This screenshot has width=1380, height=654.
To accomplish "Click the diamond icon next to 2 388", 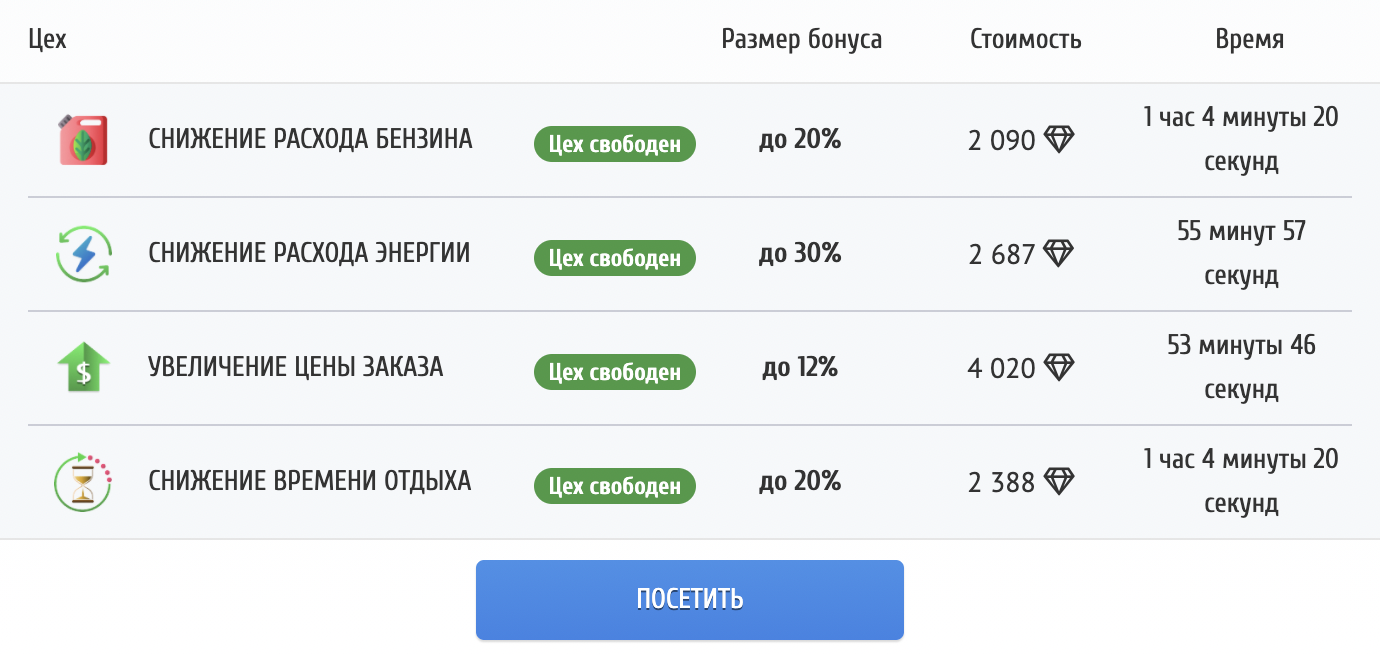I will coord(1059,481).
